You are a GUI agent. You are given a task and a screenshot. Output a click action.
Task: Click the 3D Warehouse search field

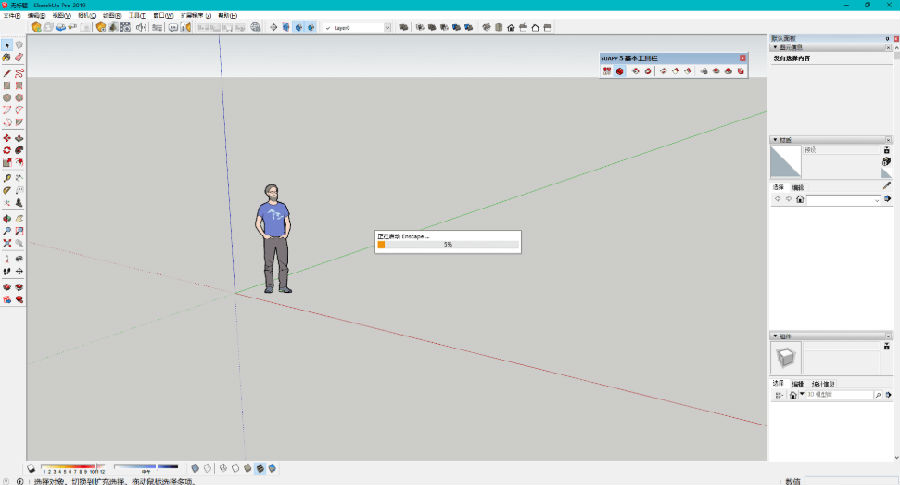838,395
